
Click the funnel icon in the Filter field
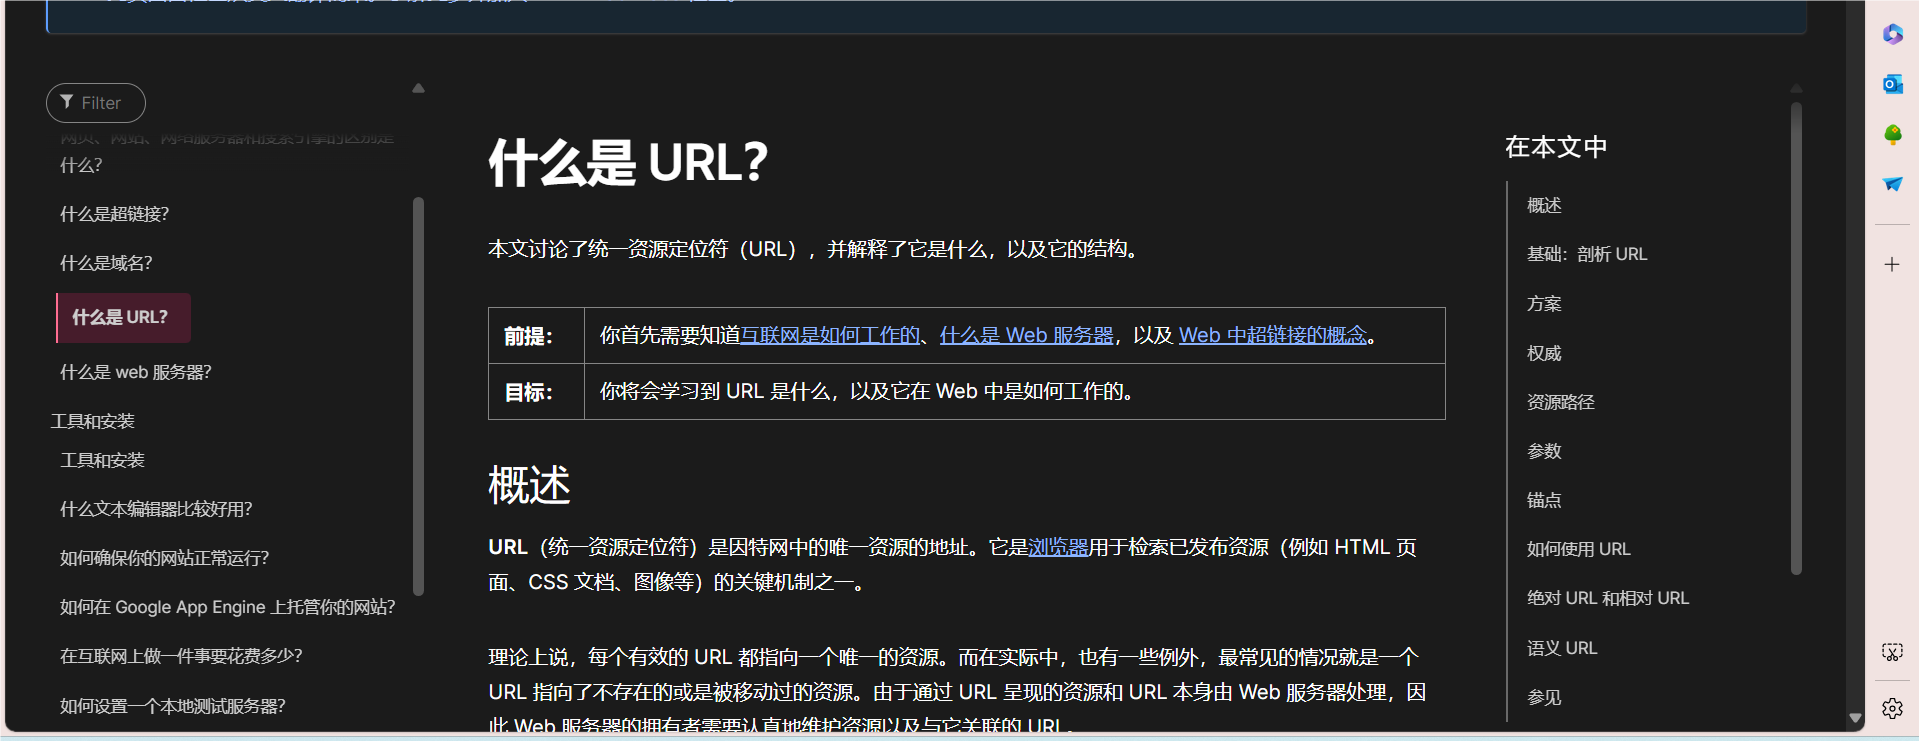(67, 102)
